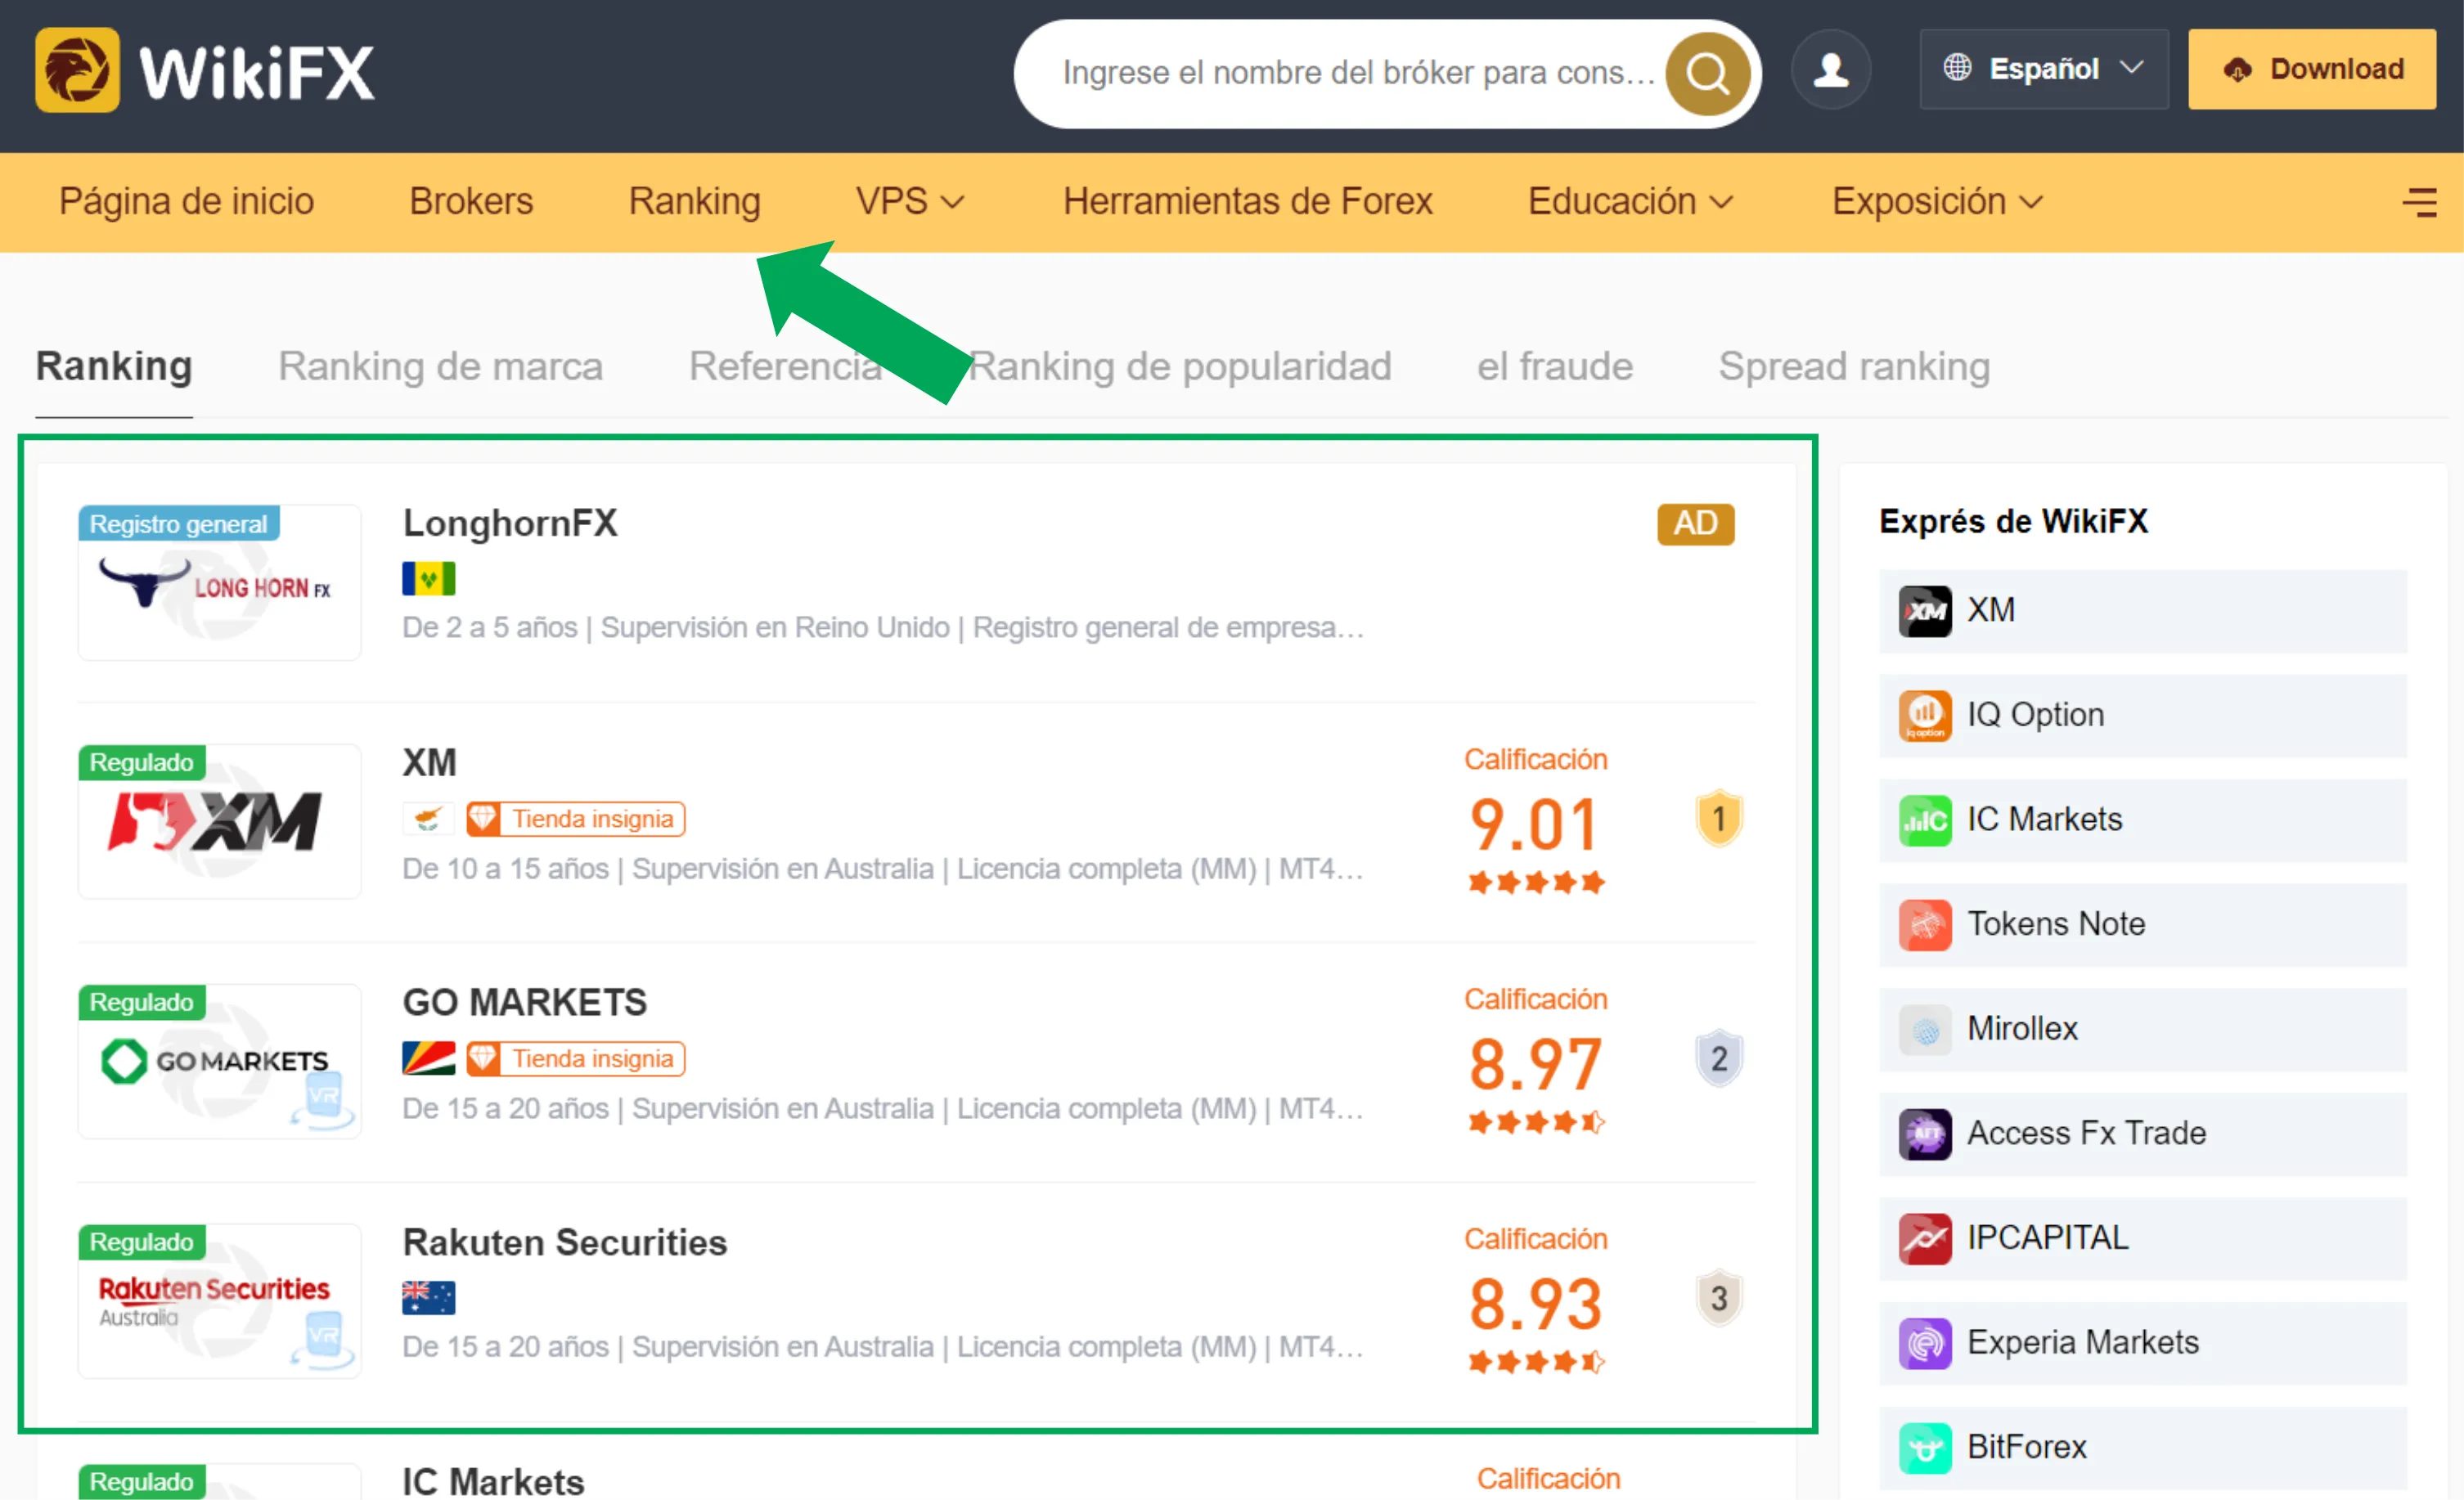The image size is (2464, 1500).
Task: Go to Página de inicio
Action: point(187,202)
